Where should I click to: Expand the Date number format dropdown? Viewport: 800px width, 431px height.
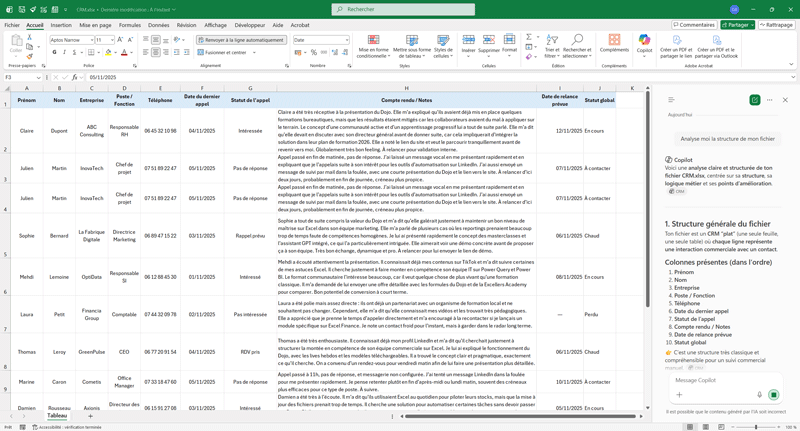[x=346, y=40]
